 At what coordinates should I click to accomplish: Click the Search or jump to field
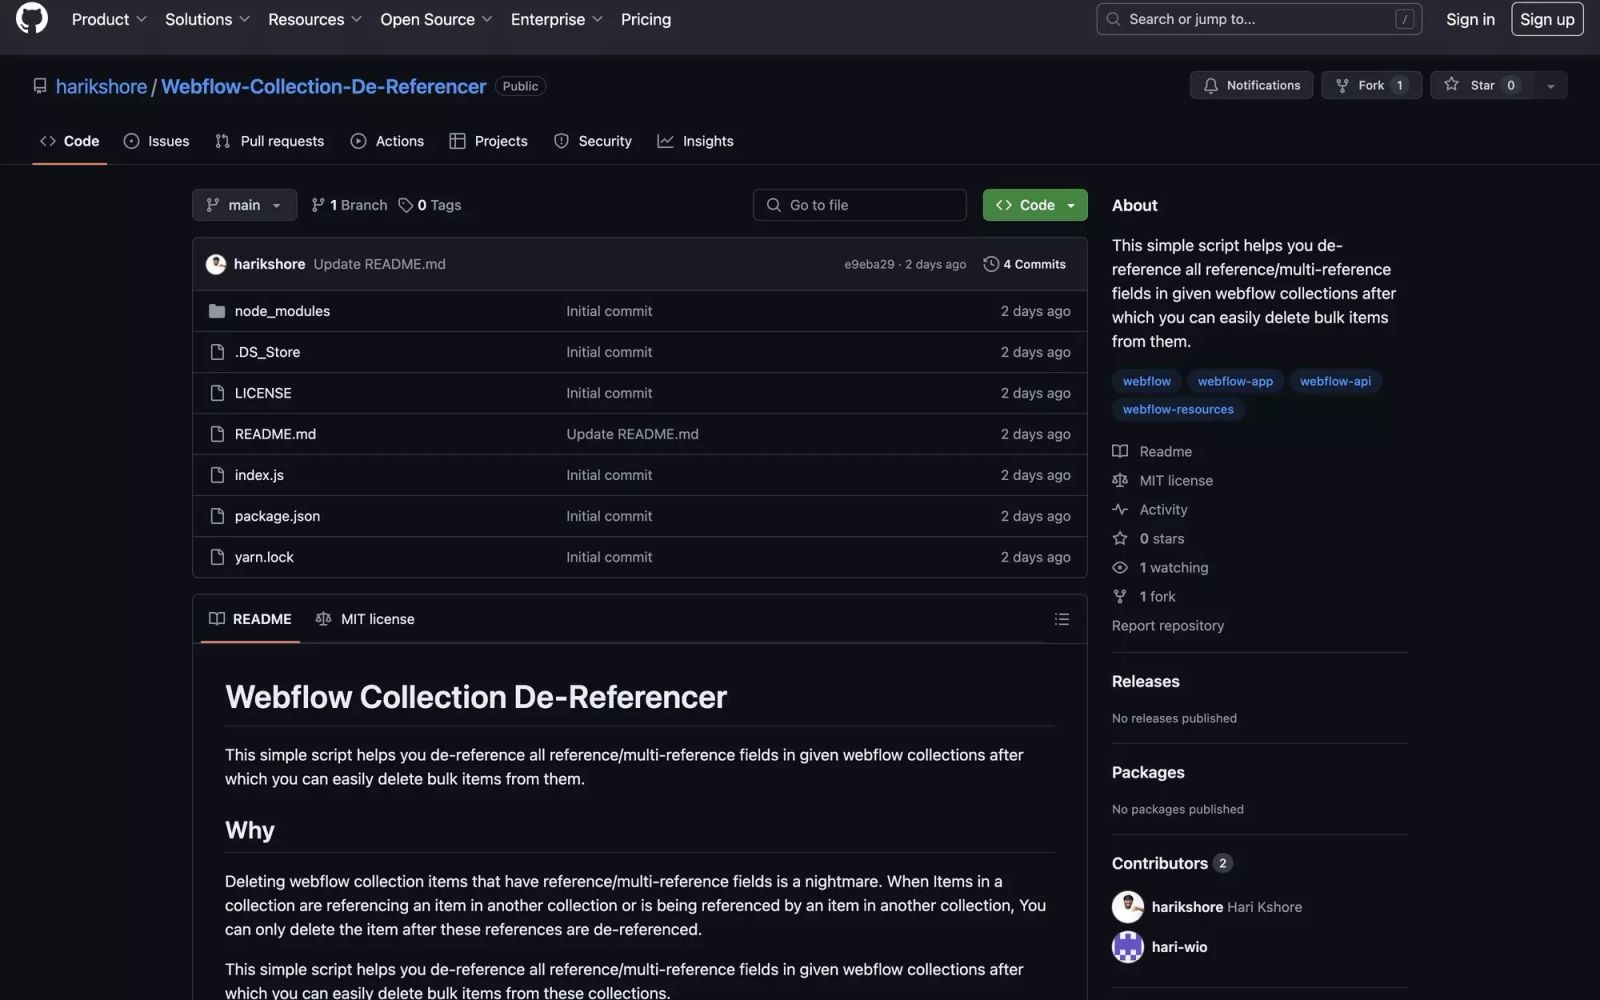[1259, 19]
